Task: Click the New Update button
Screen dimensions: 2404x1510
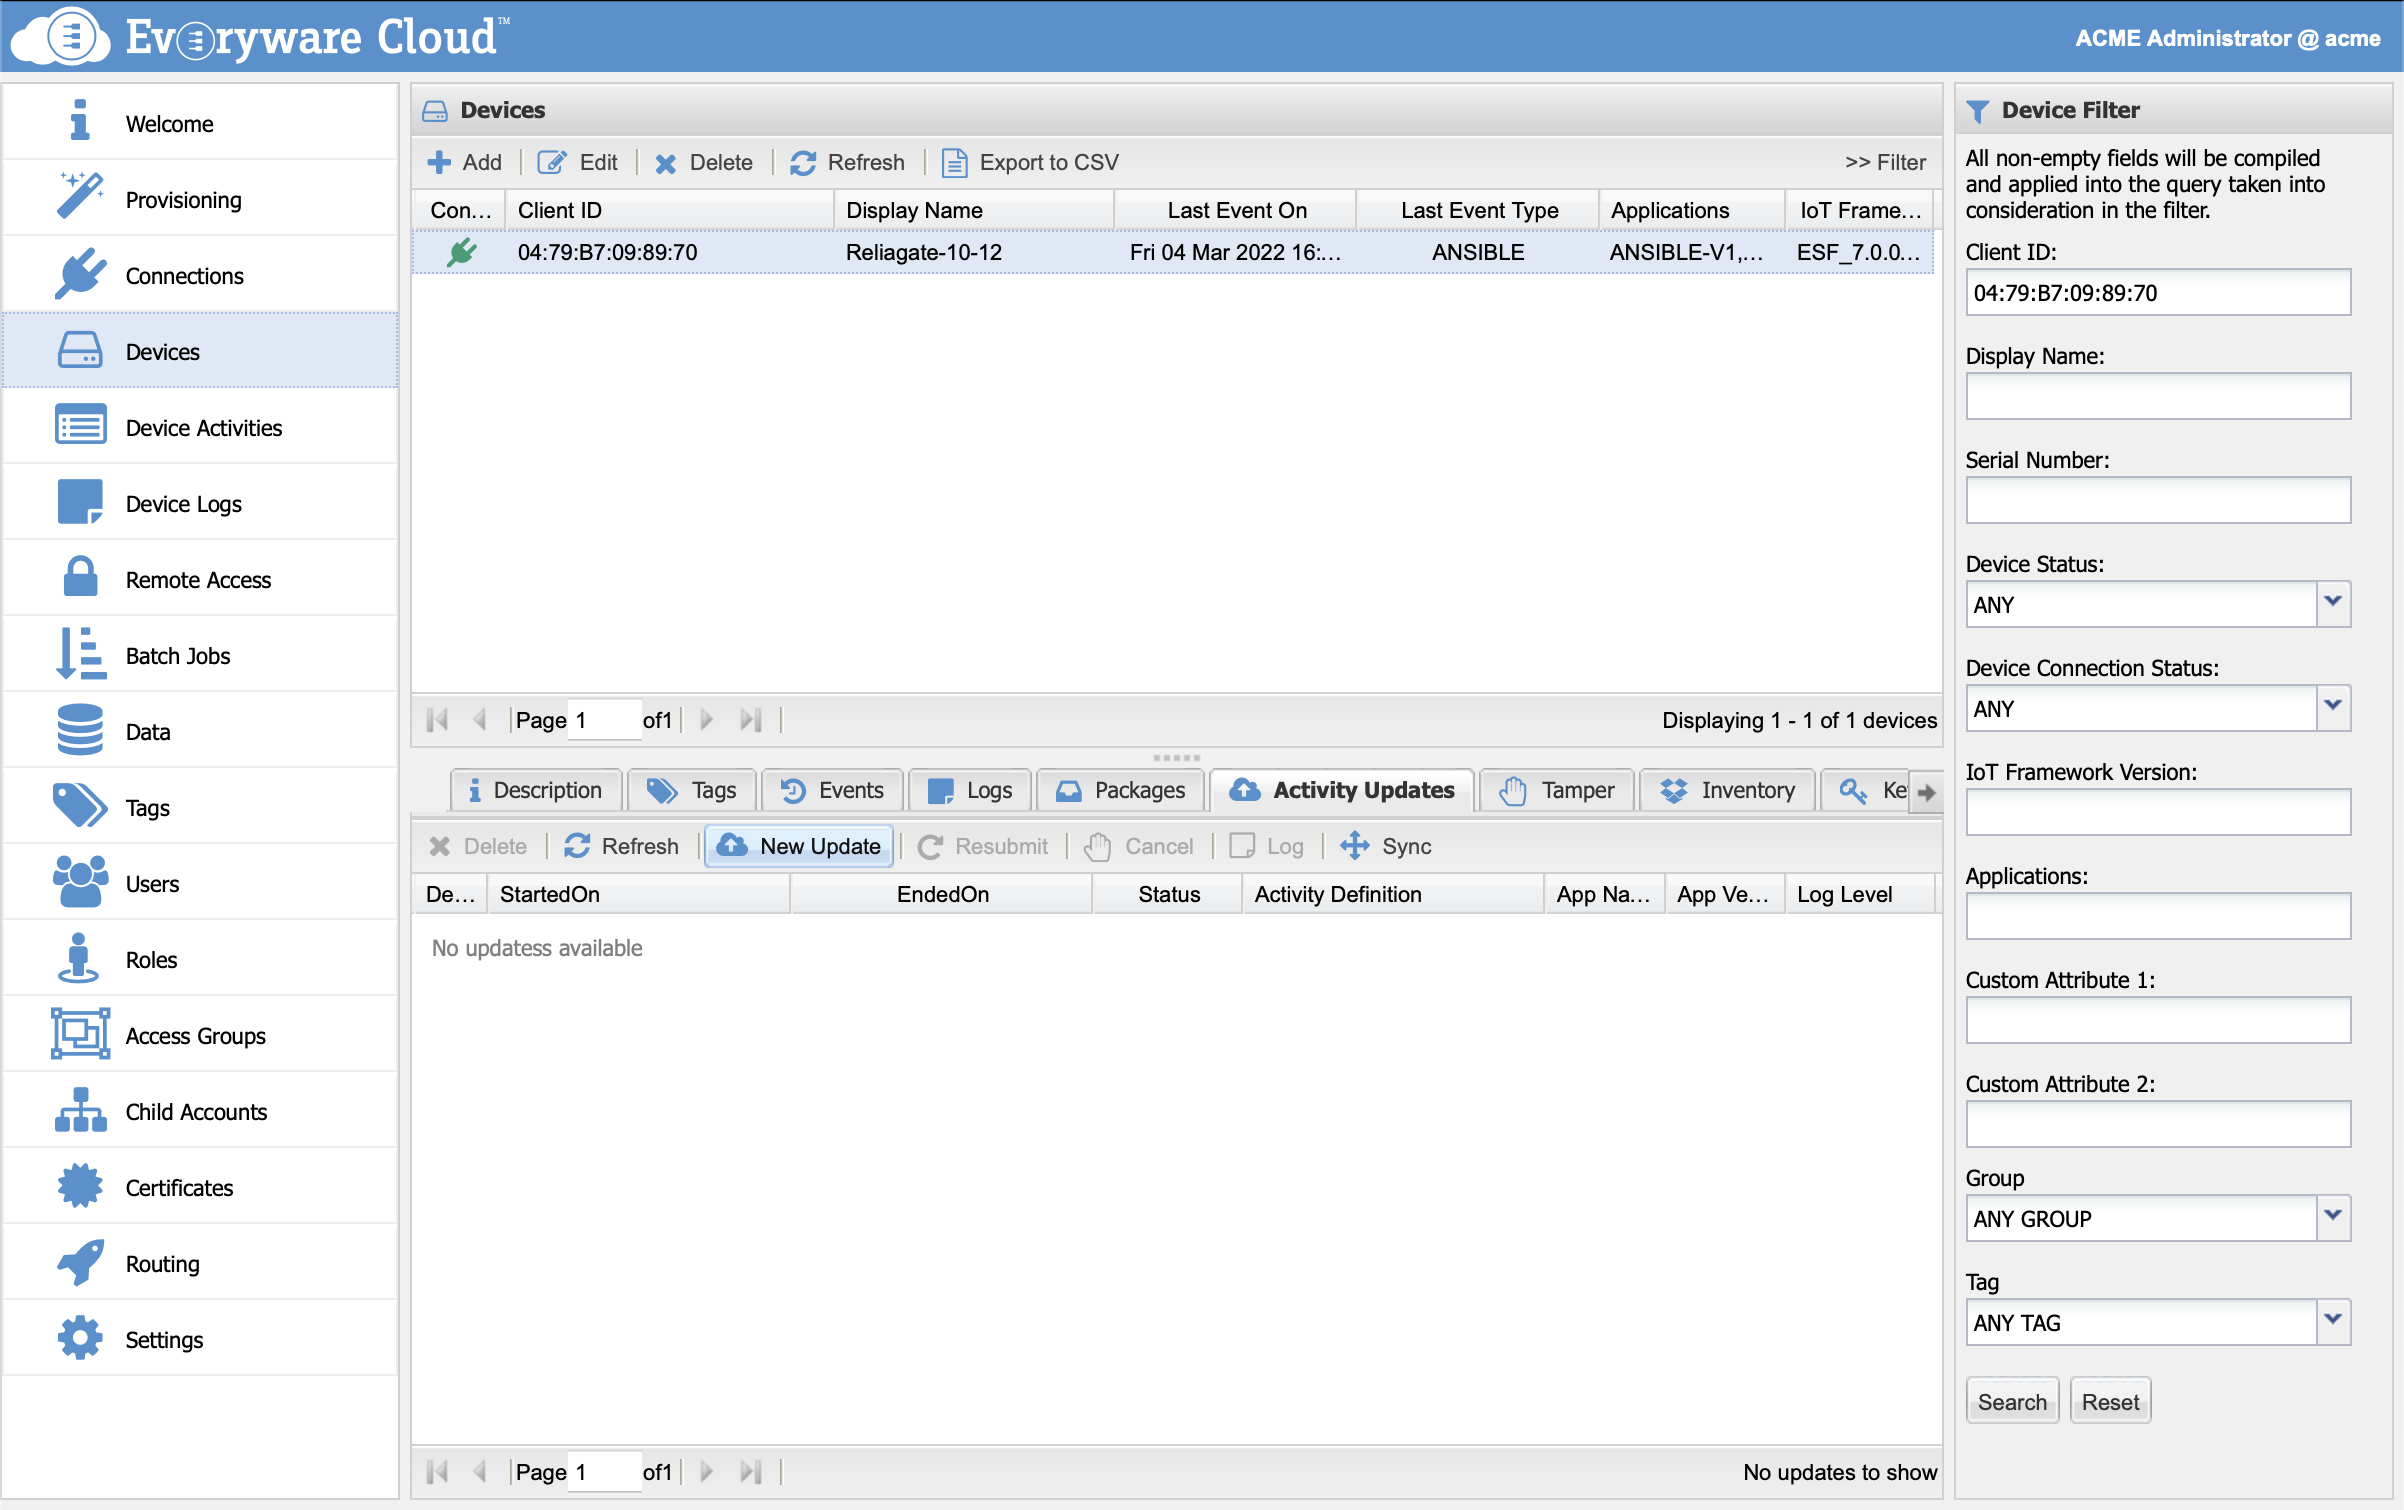Action: click(x=800, y=846)
